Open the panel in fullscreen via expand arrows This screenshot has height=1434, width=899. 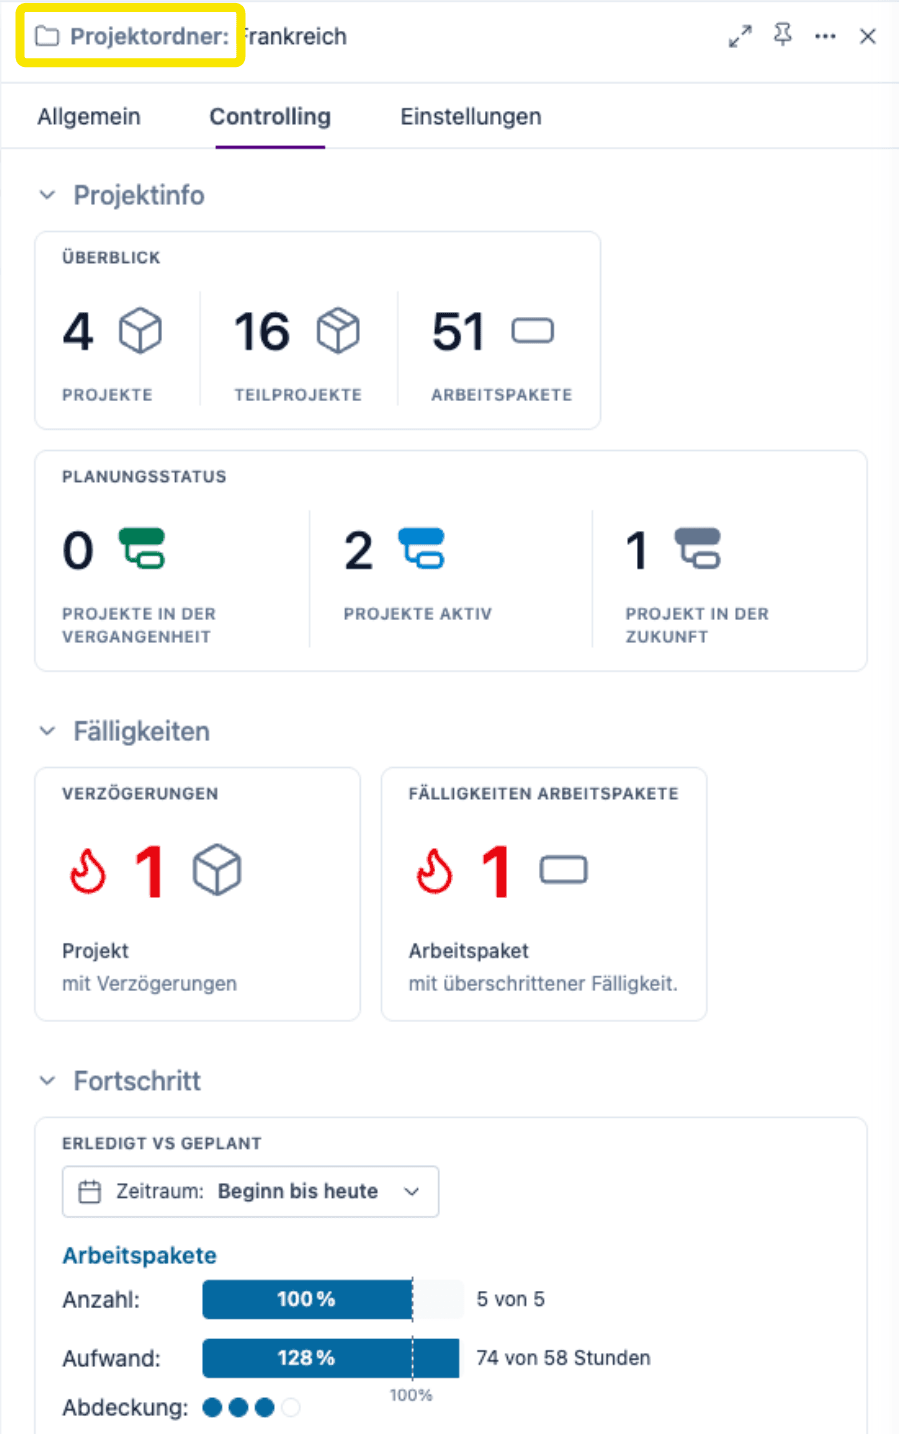pos(739,36)
